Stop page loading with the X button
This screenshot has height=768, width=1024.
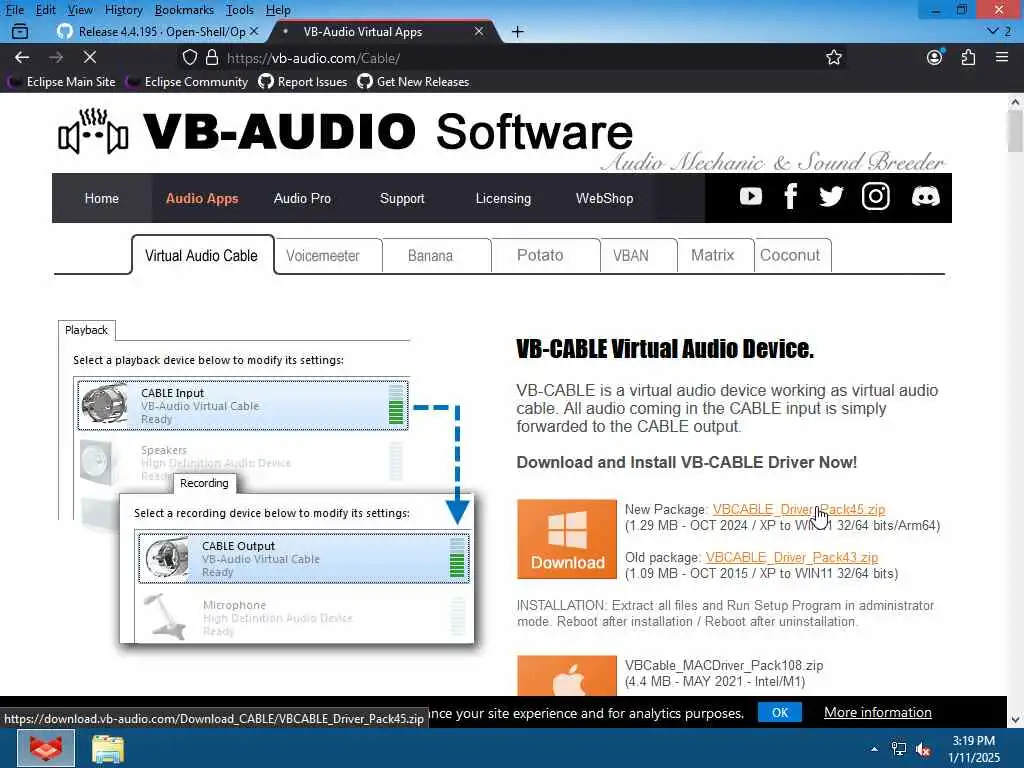coord(90,57)
